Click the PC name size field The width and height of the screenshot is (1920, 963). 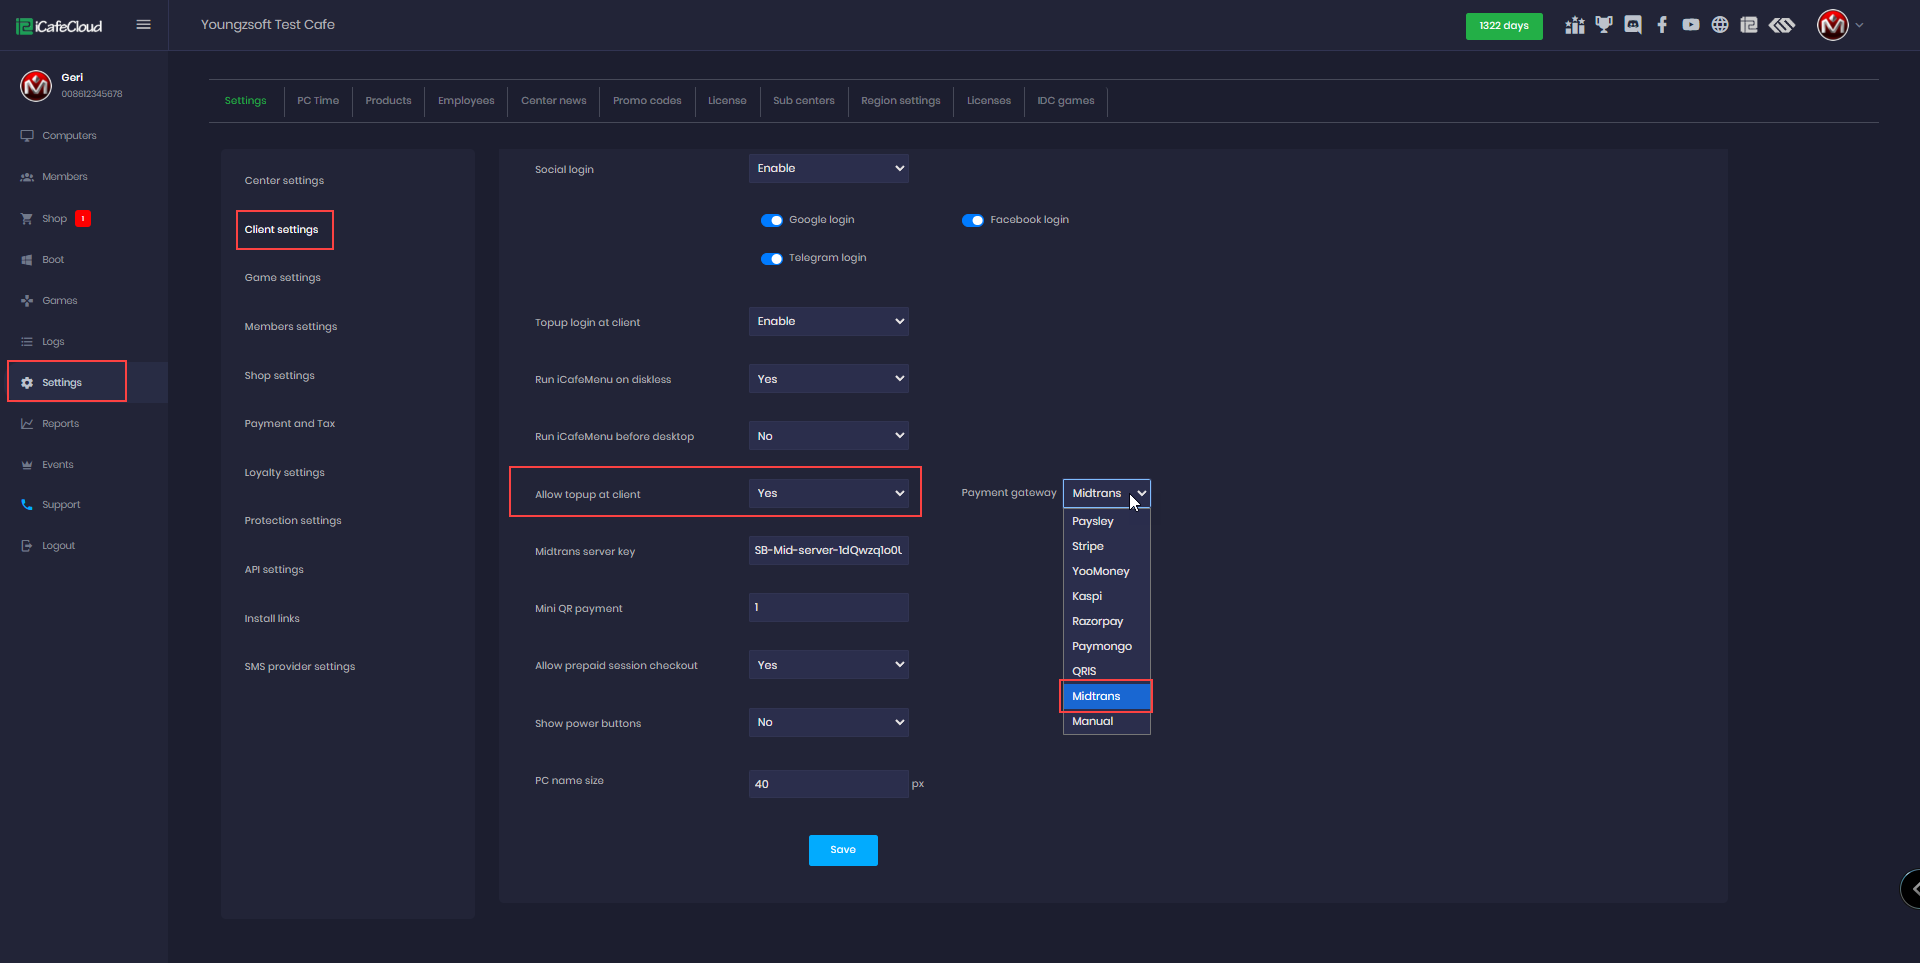coord(828,784)
